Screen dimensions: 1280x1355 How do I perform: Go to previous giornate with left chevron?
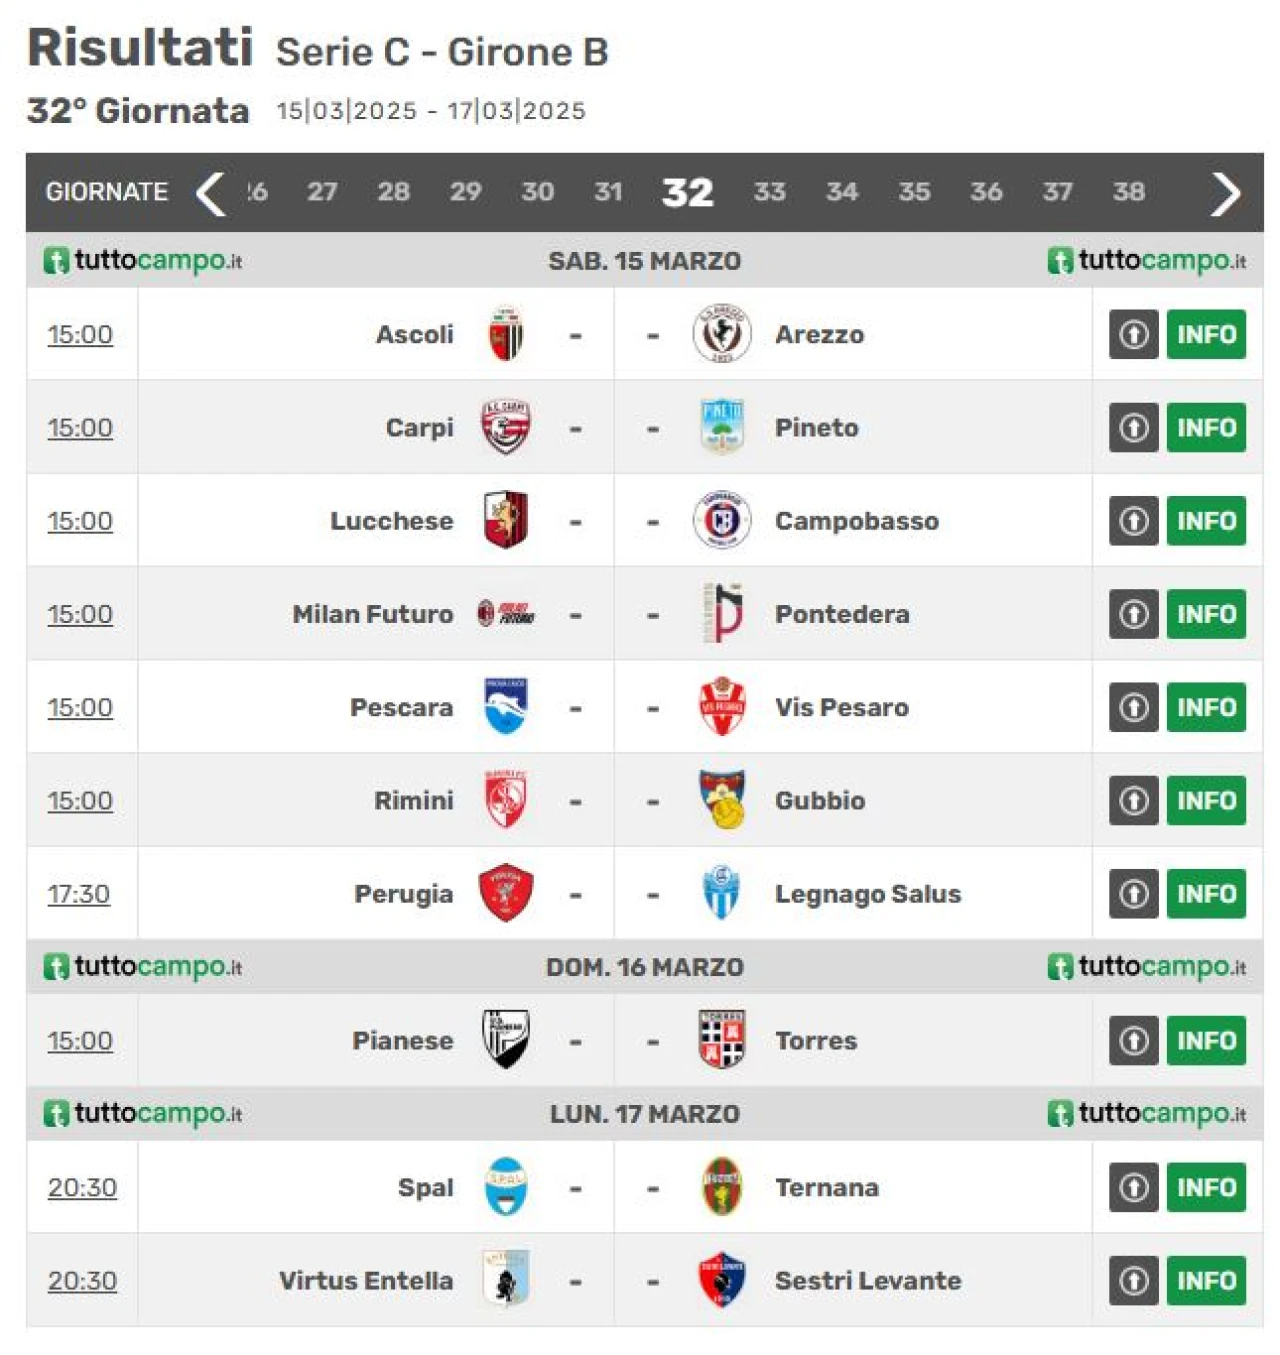point(210,192)
